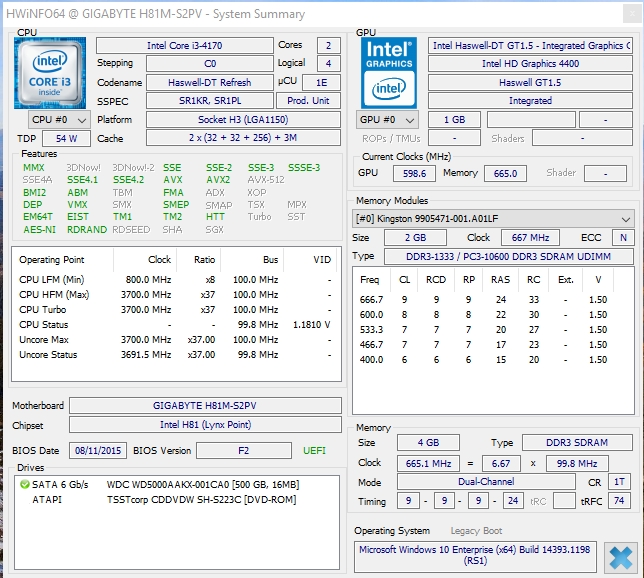Expand the Kingston memory module dropdown
The image size is (644, 578).
(x=494, y=218)
